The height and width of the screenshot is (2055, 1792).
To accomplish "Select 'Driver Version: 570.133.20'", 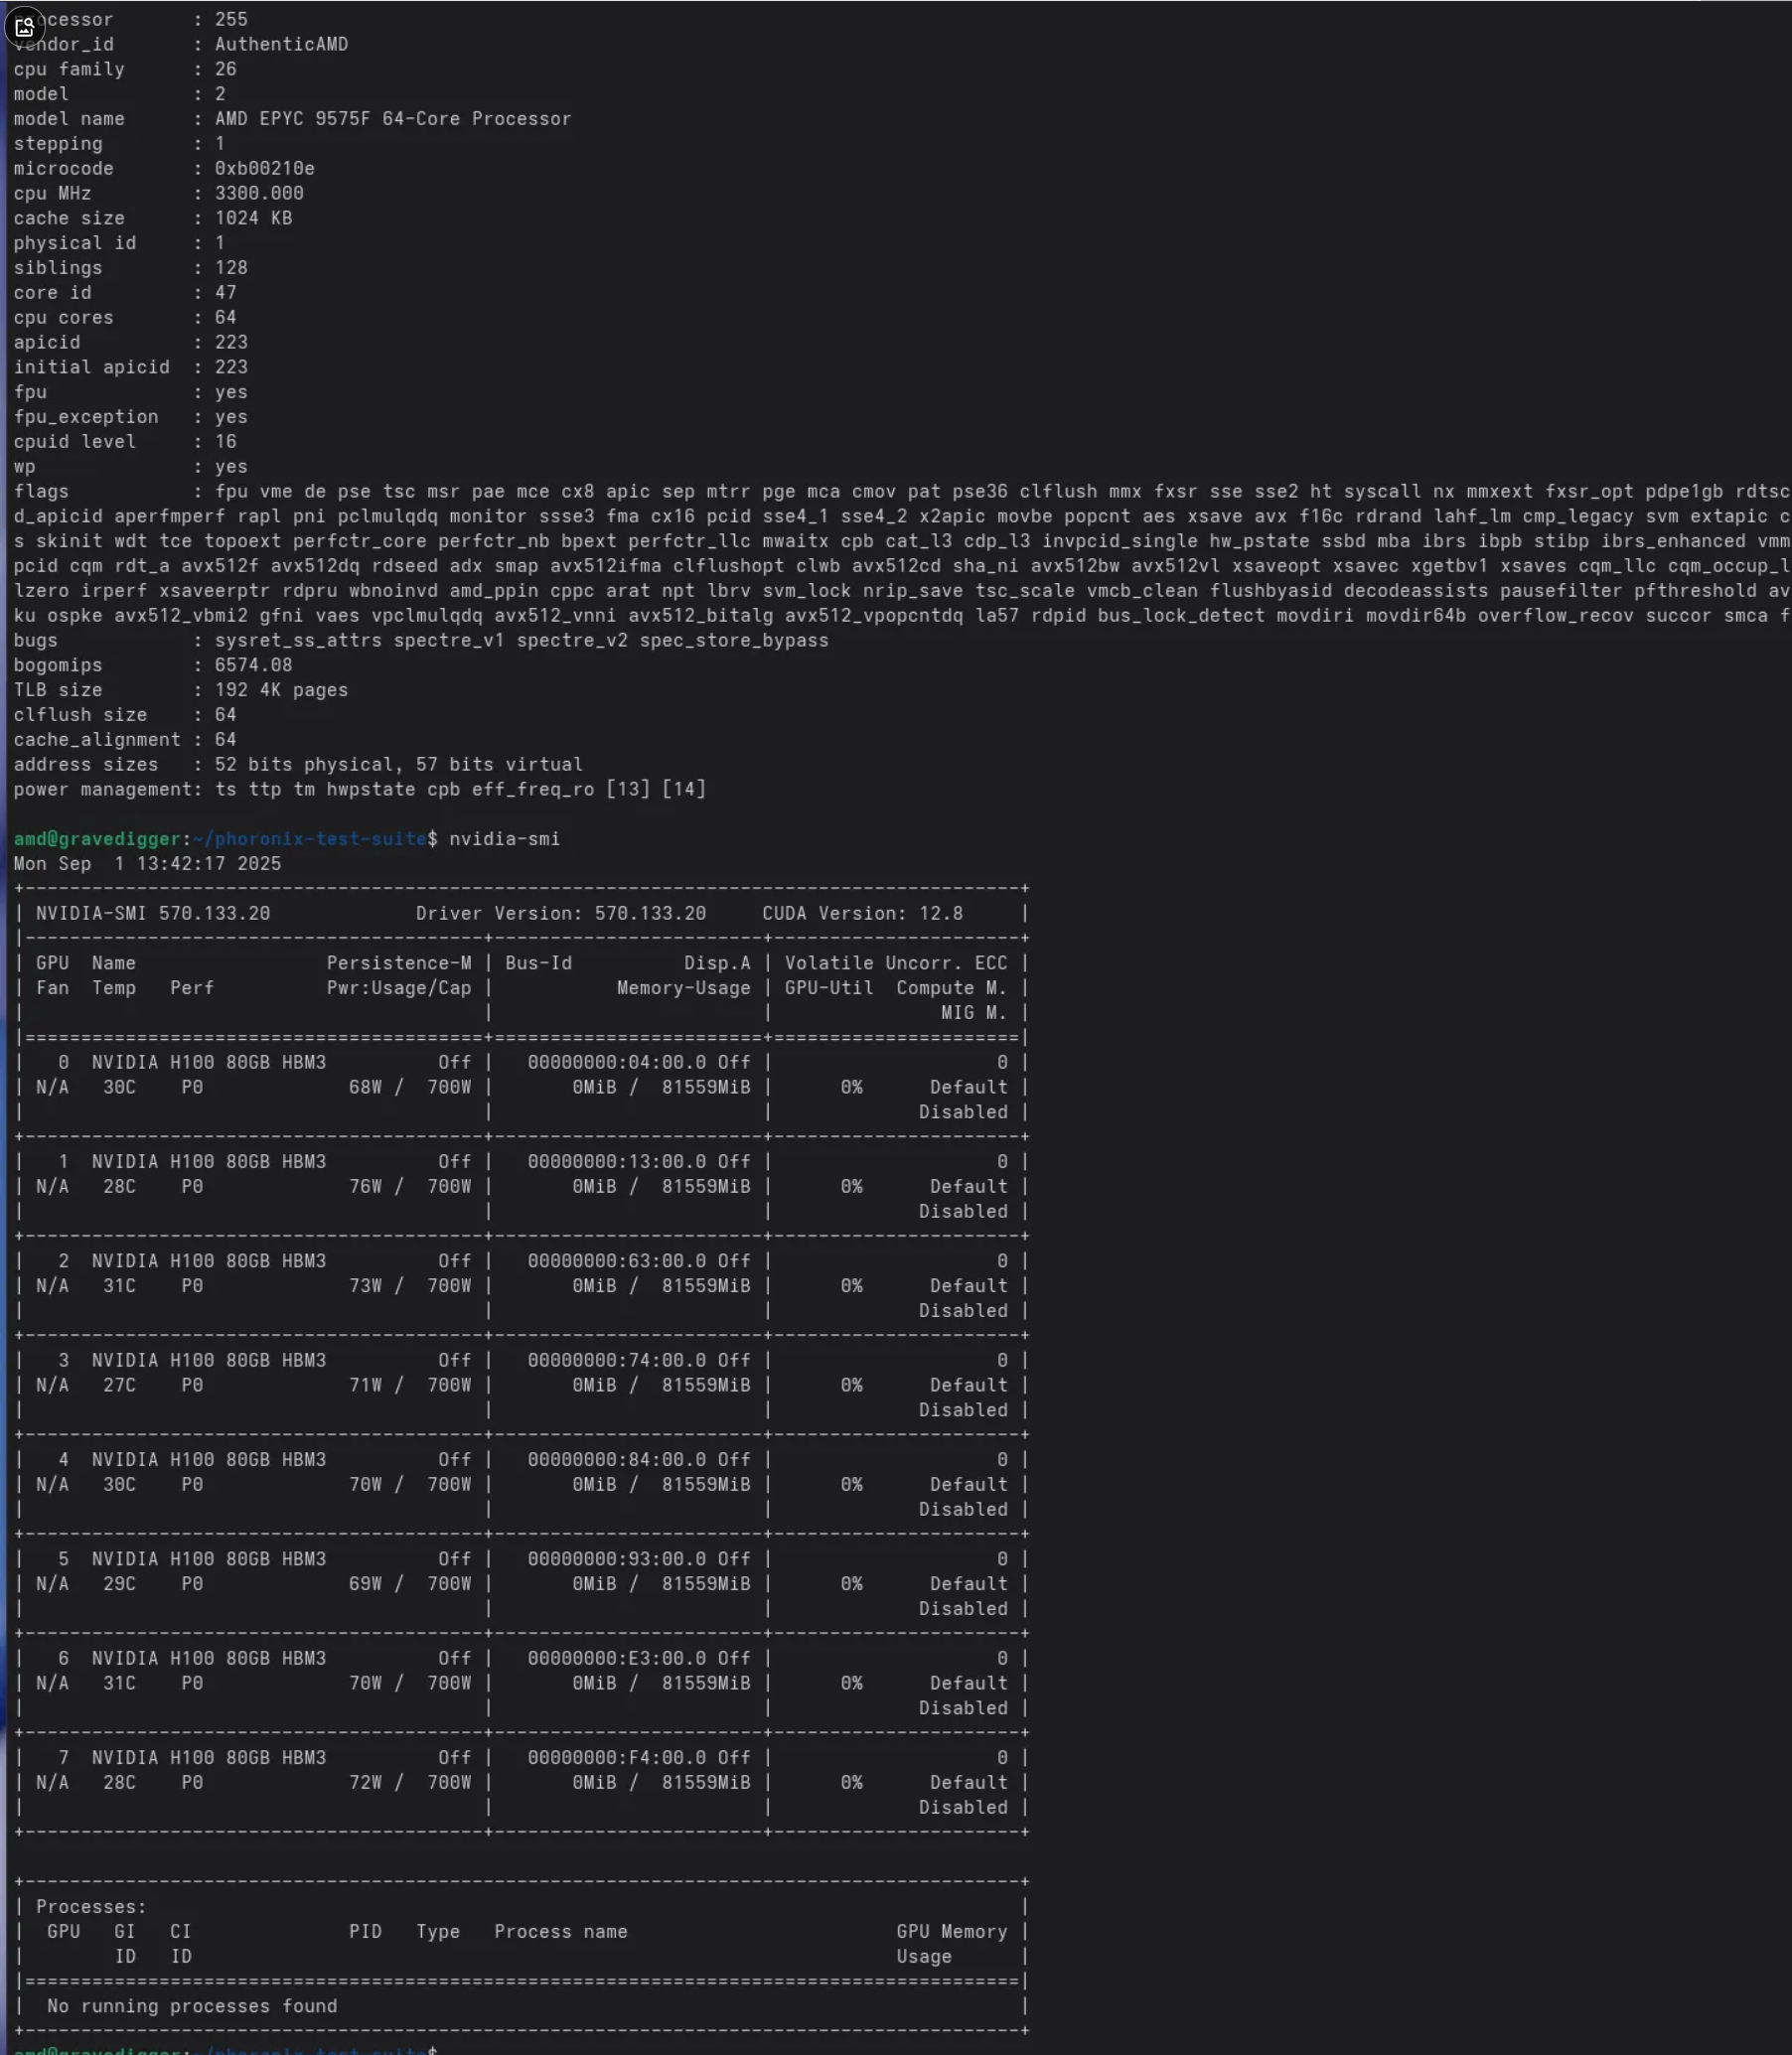I will [x=560, y=913].
